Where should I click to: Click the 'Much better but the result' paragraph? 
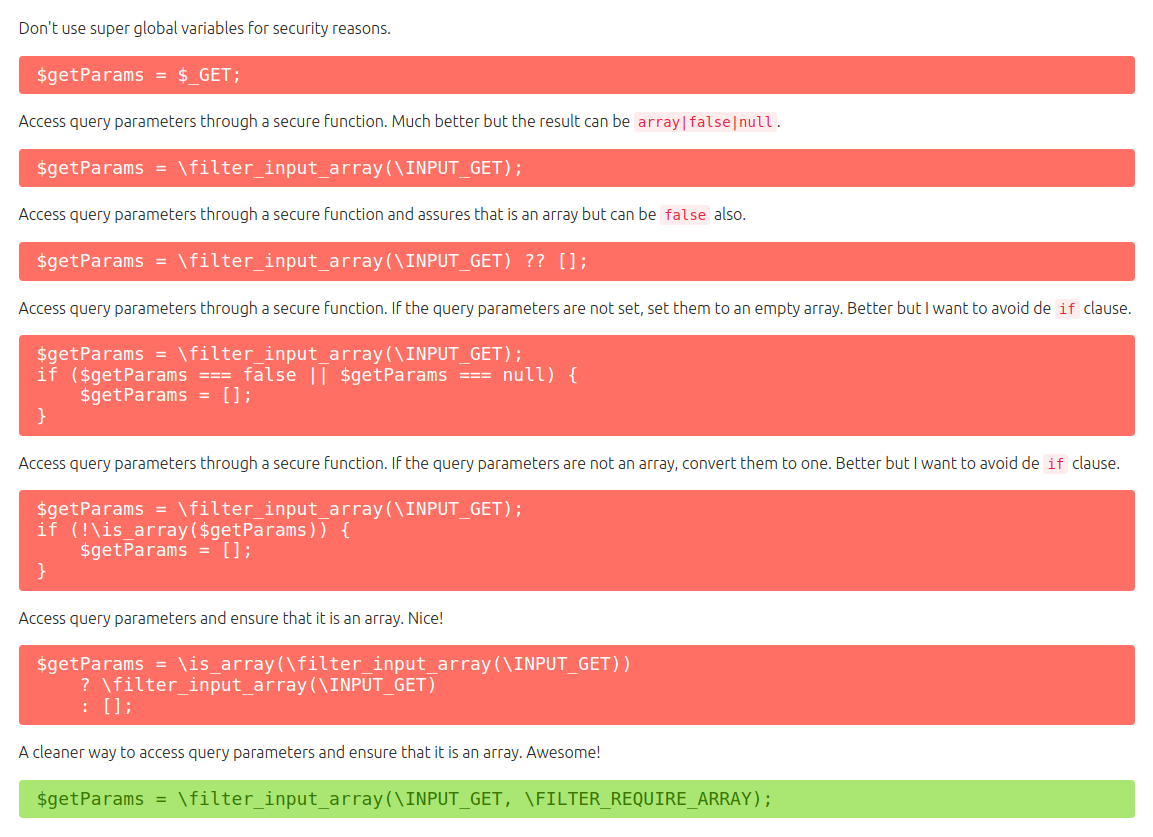(399, 121)
